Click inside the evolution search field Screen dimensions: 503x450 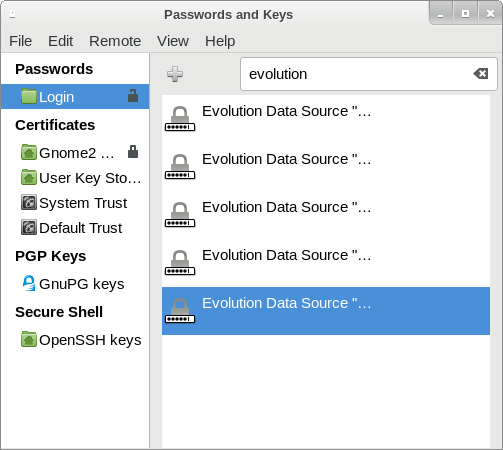click(x=358, y=74)
